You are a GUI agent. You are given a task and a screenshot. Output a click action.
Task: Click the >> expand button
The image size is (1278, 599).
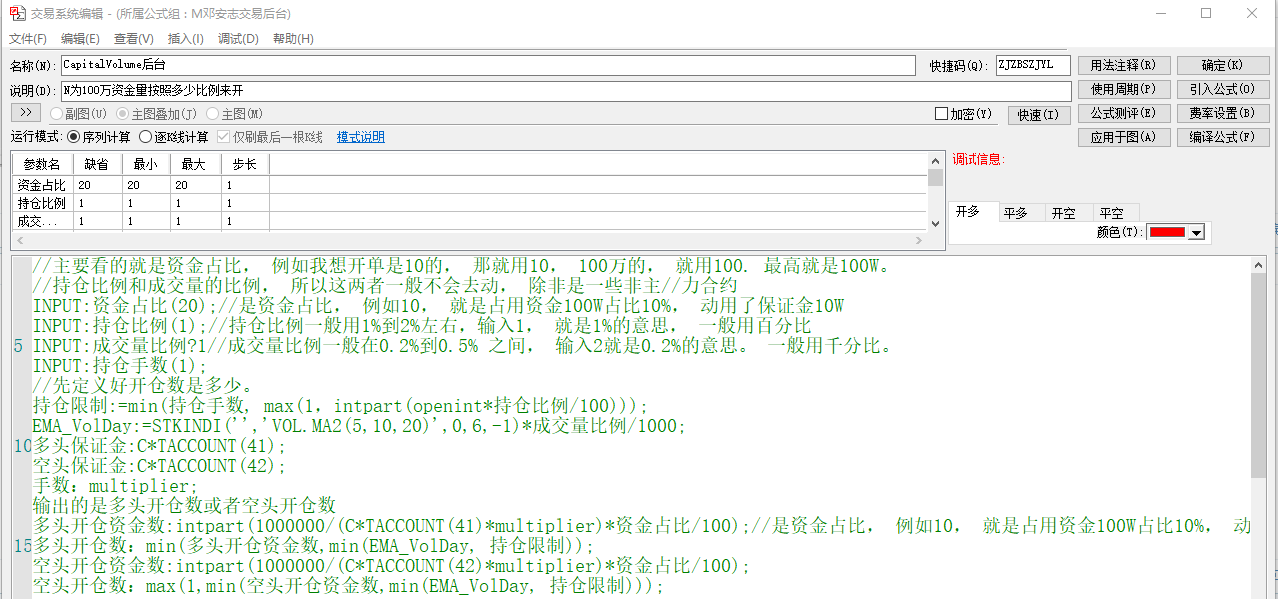pos(26,112)
